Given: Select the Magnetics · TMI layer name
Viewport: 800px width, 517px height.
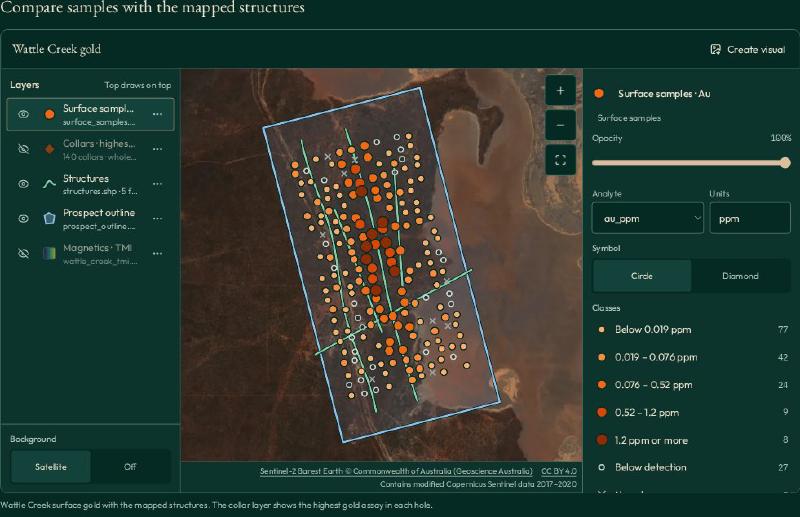Looking at the screenshot, I should 97,248.
